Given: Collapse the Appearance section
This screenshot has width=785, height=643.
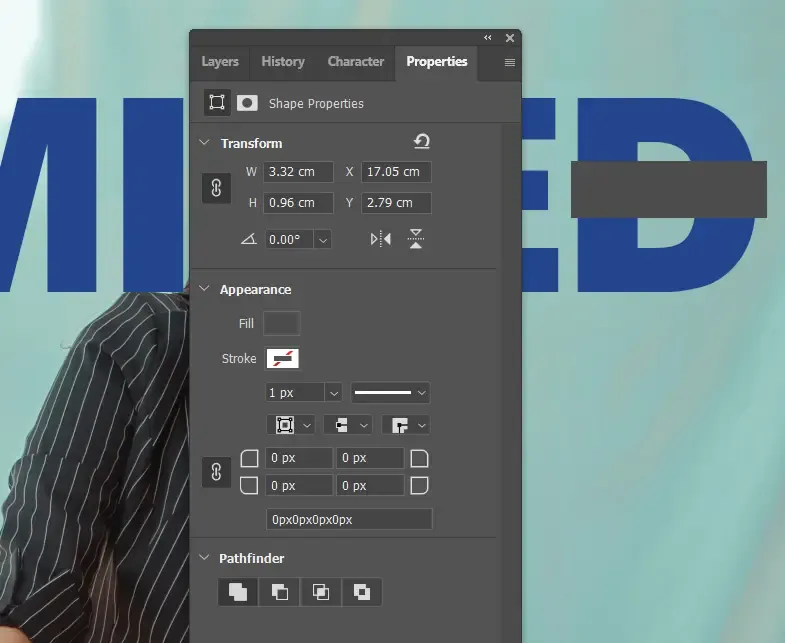Looking at the screenshot, I should [204, 289].
